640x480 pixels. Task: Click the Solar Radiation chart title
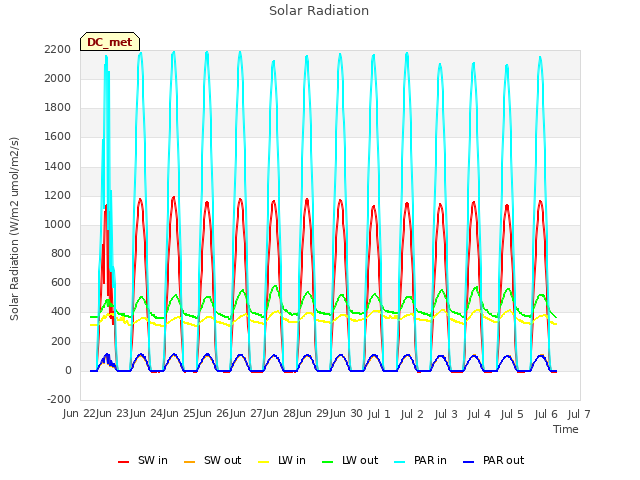coord(319,11)
